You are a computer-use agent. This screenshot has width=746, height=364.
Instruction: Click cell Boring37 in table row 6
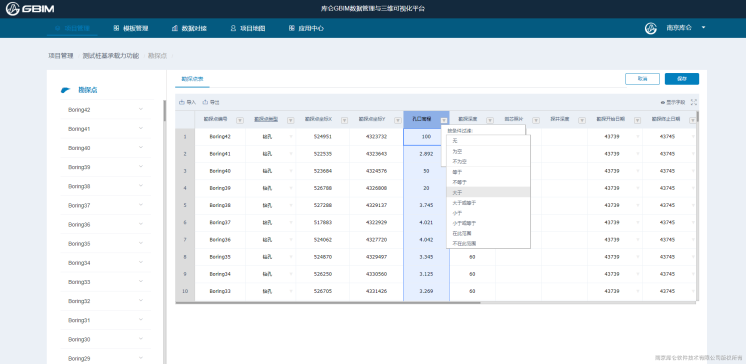[x=220, y=223]
